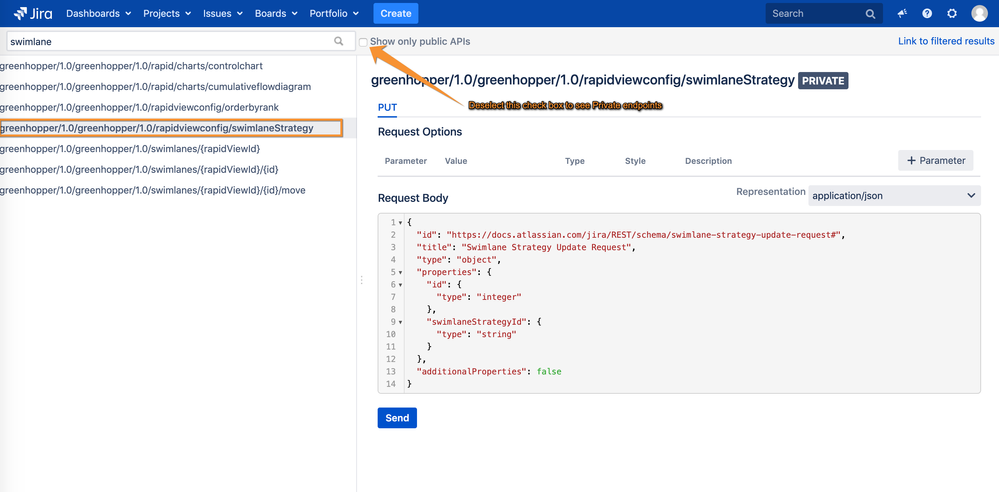Viewport: 999px width, 492px height.
Task: Click the Representation label
Action: coord(771,192)
